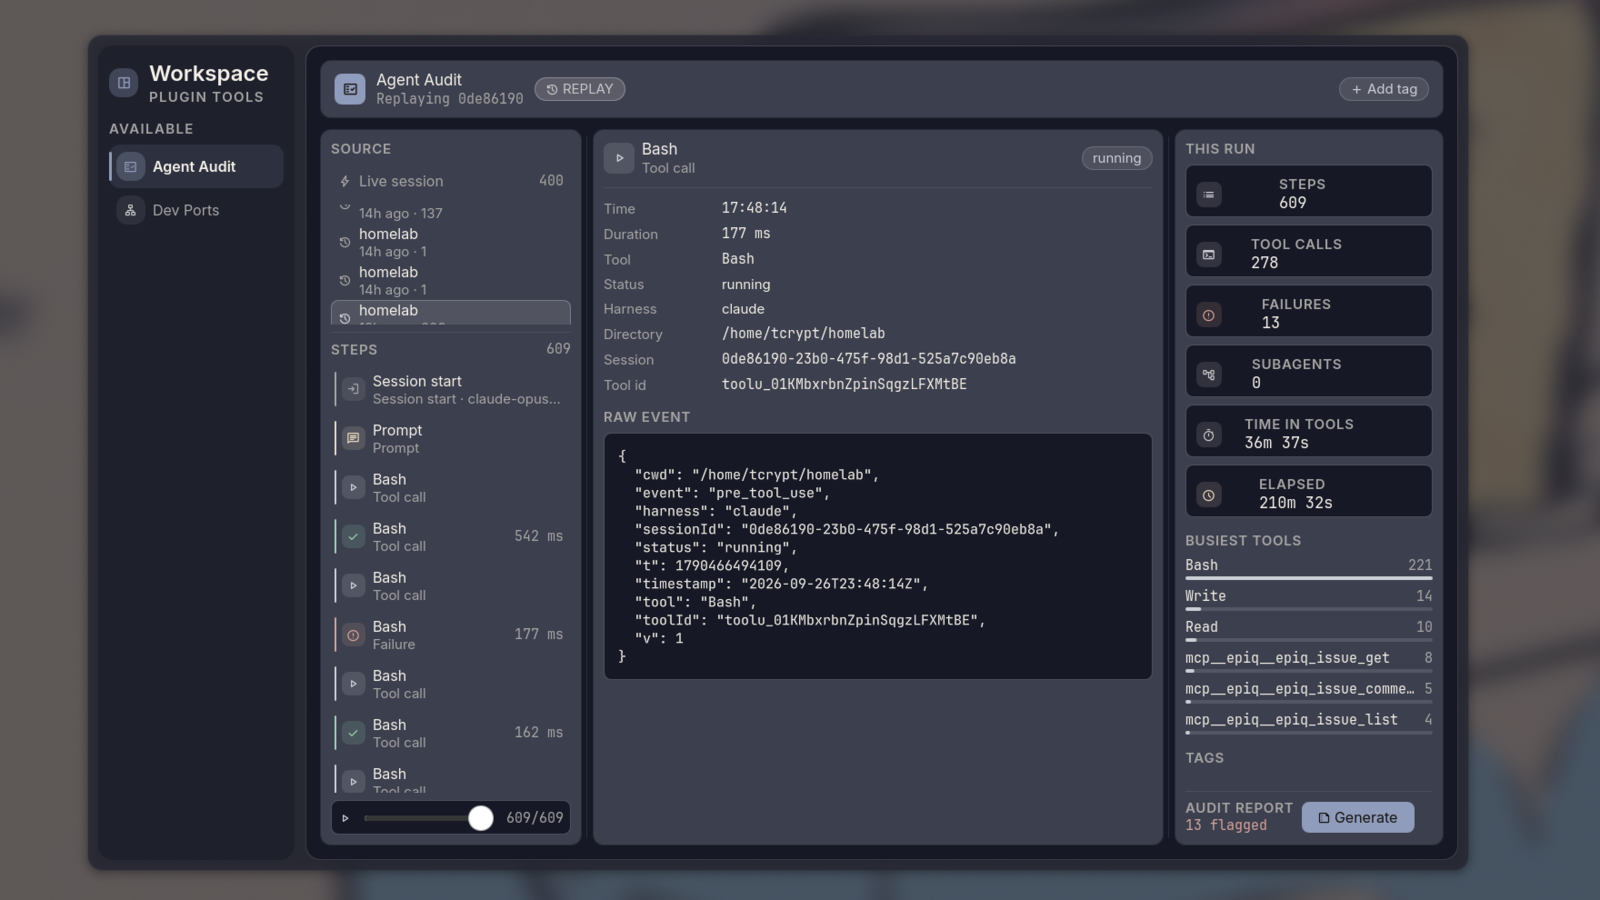Click the ELAPSED clock icon

1209,495
